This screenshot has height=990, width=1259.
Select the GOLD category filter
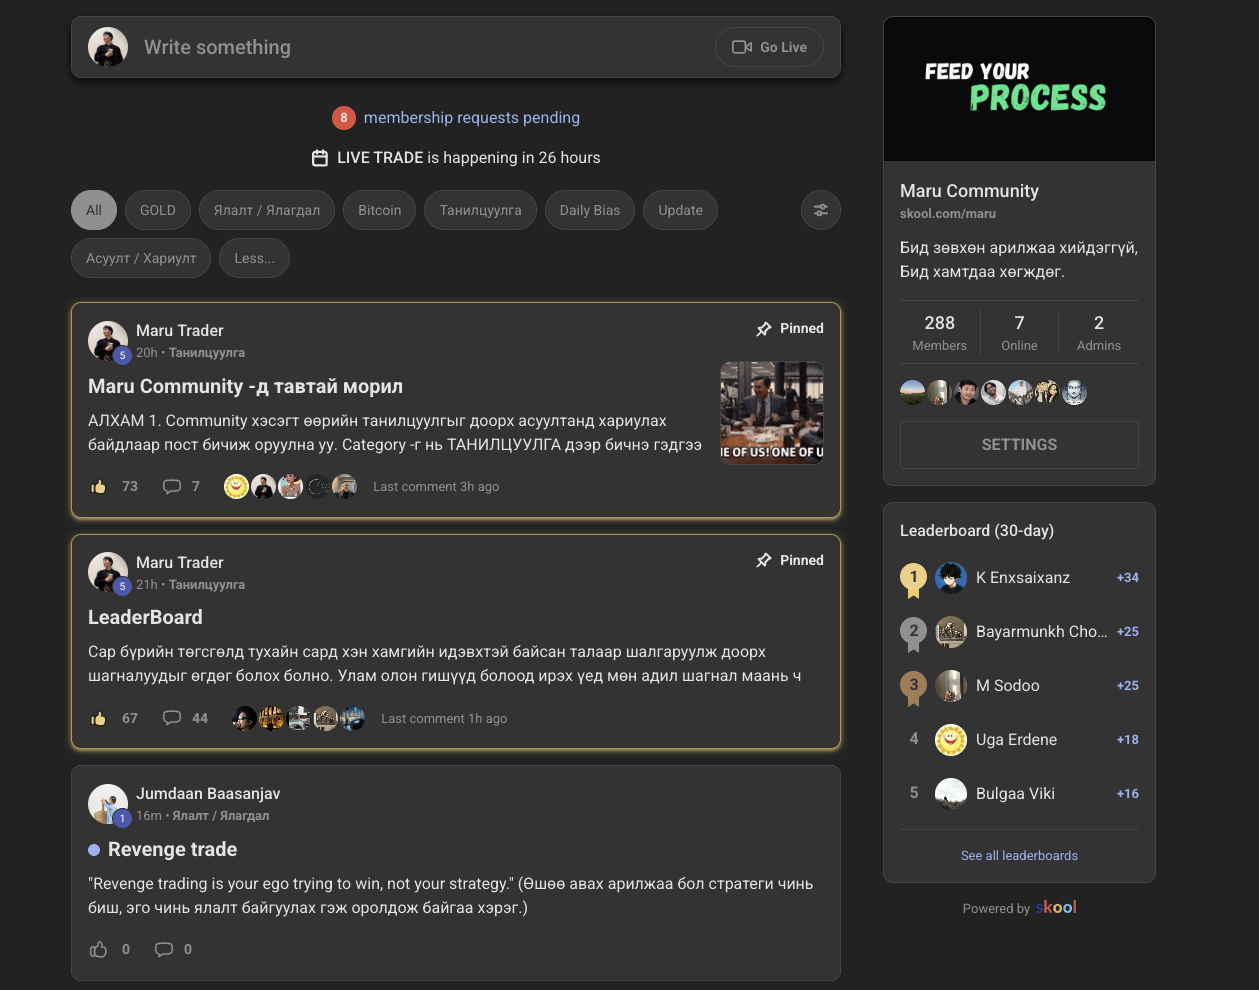click(x=158, y=210)
